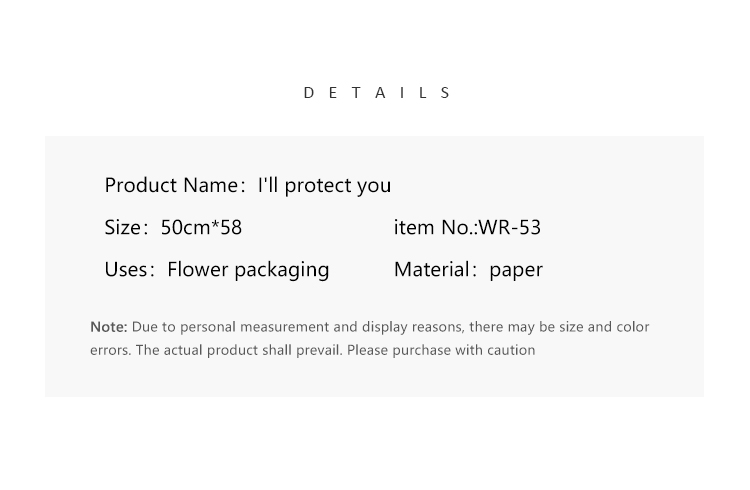Image resolution: width=750 pixels, height=490 pixels.
Task: Click the word errors in note
Action: click(x=110, y=351)
